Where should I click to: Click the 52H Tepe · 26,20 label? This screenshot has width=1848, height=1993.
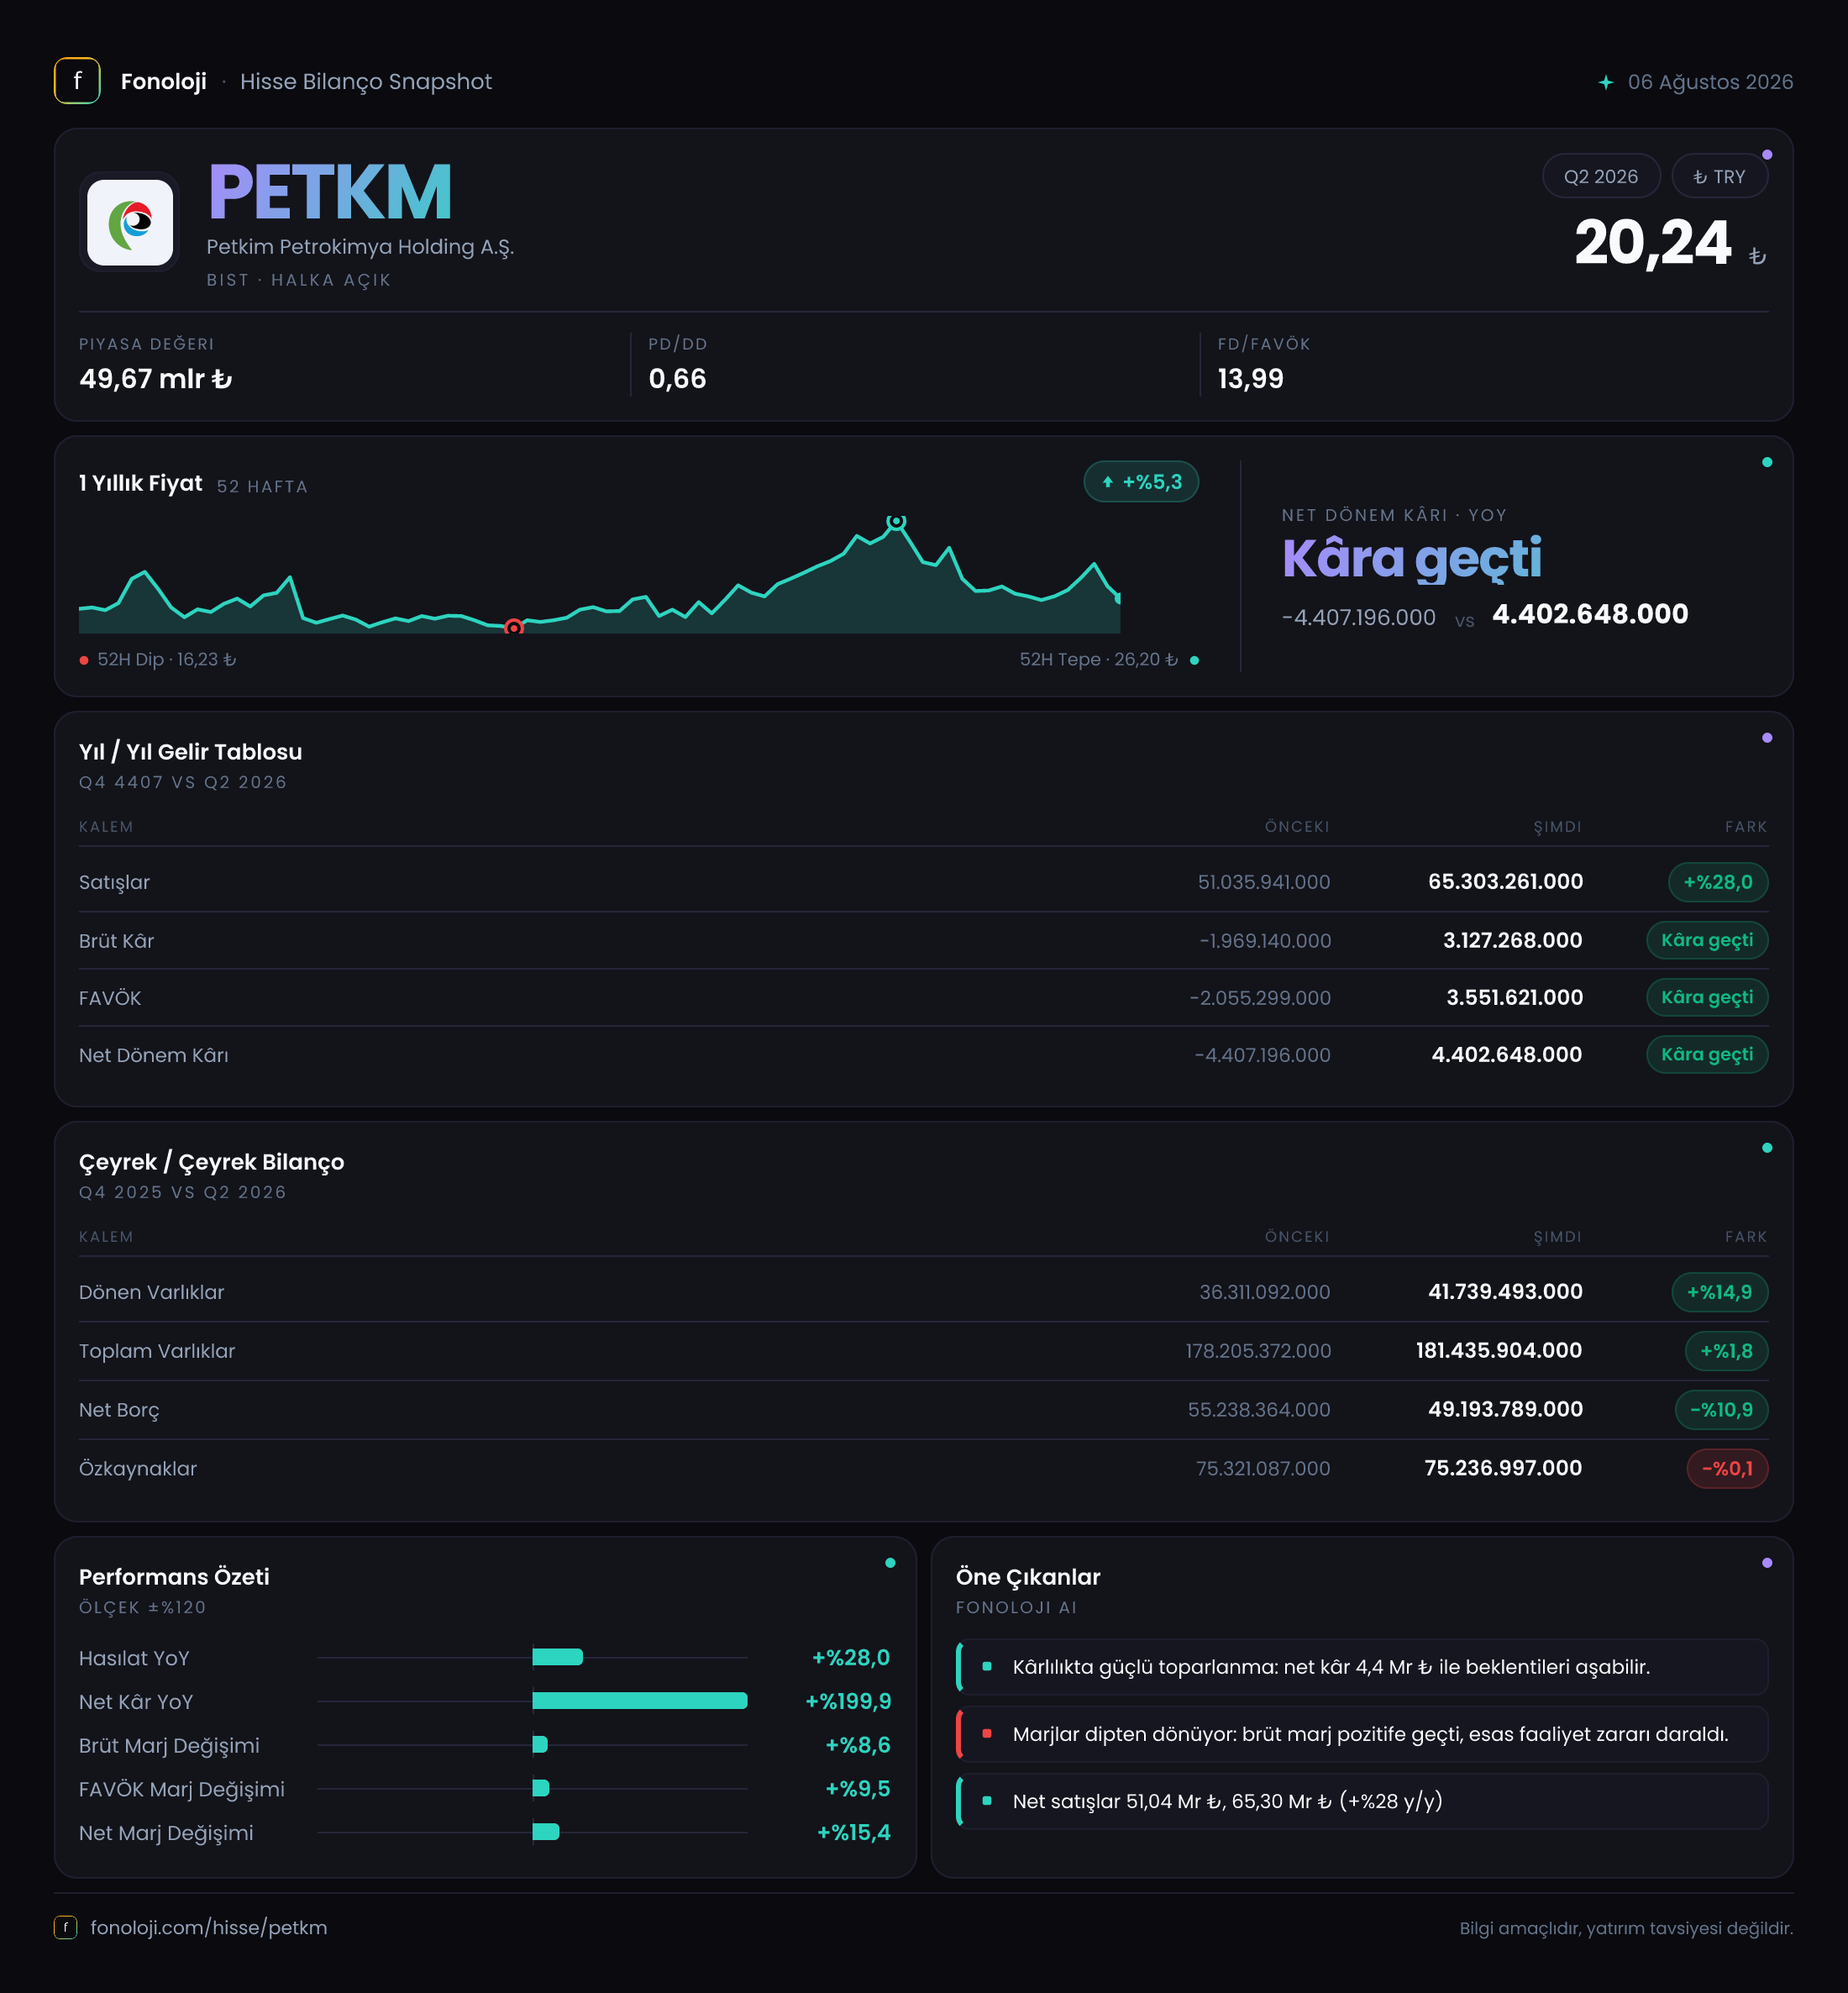pos(1098,659)
